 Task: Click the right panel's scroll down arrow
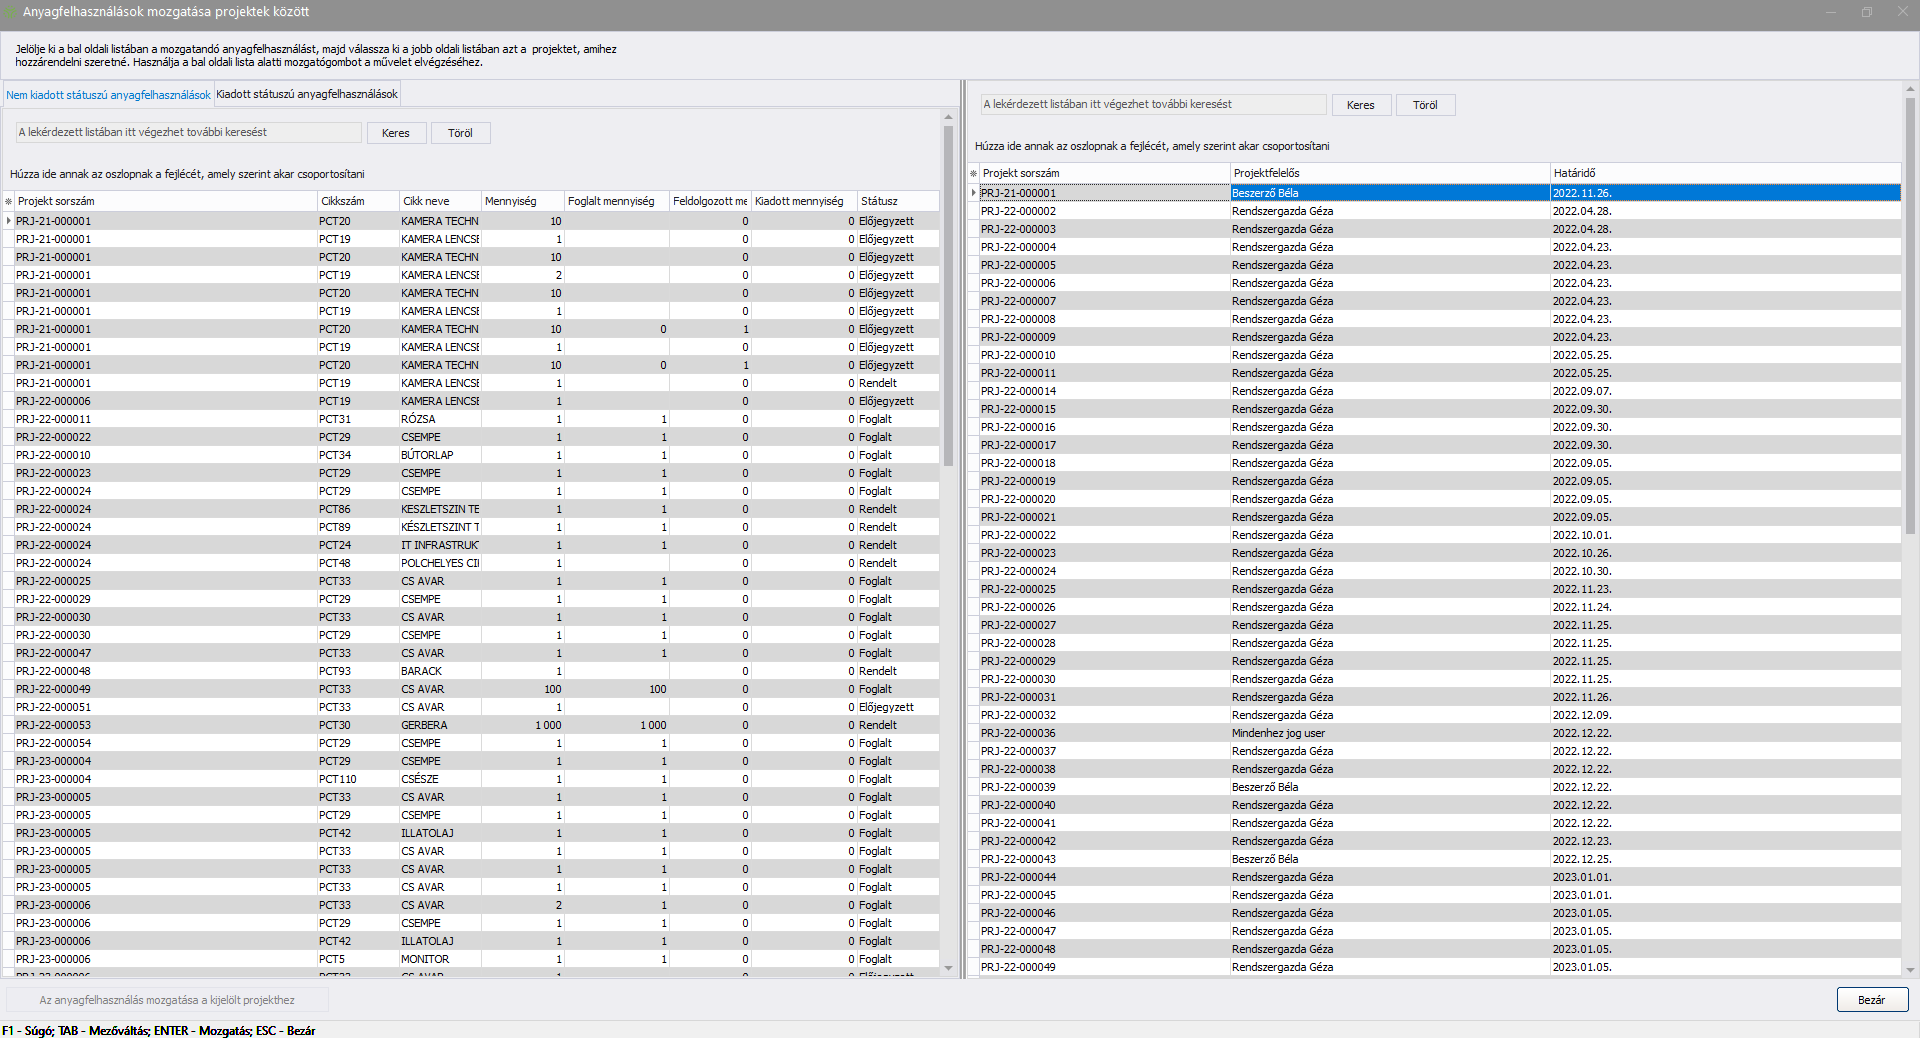coord(1910,970)
